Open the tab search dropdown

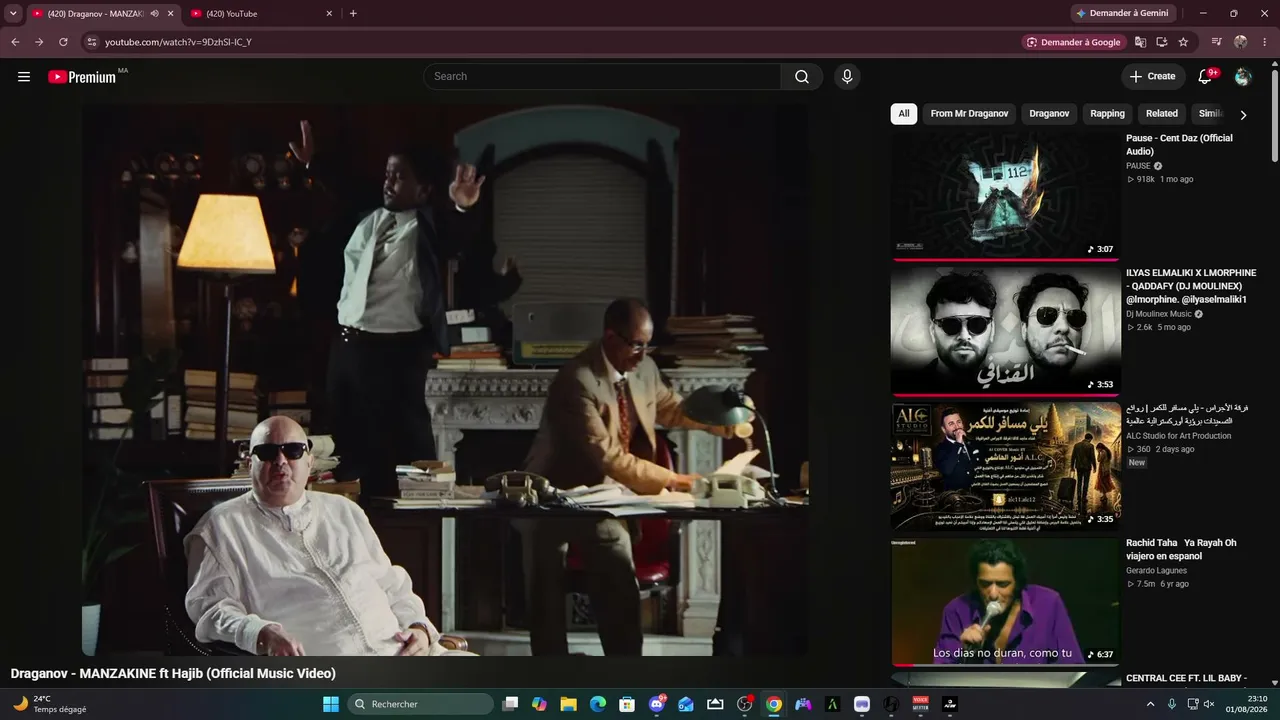(x=13, y=13)
